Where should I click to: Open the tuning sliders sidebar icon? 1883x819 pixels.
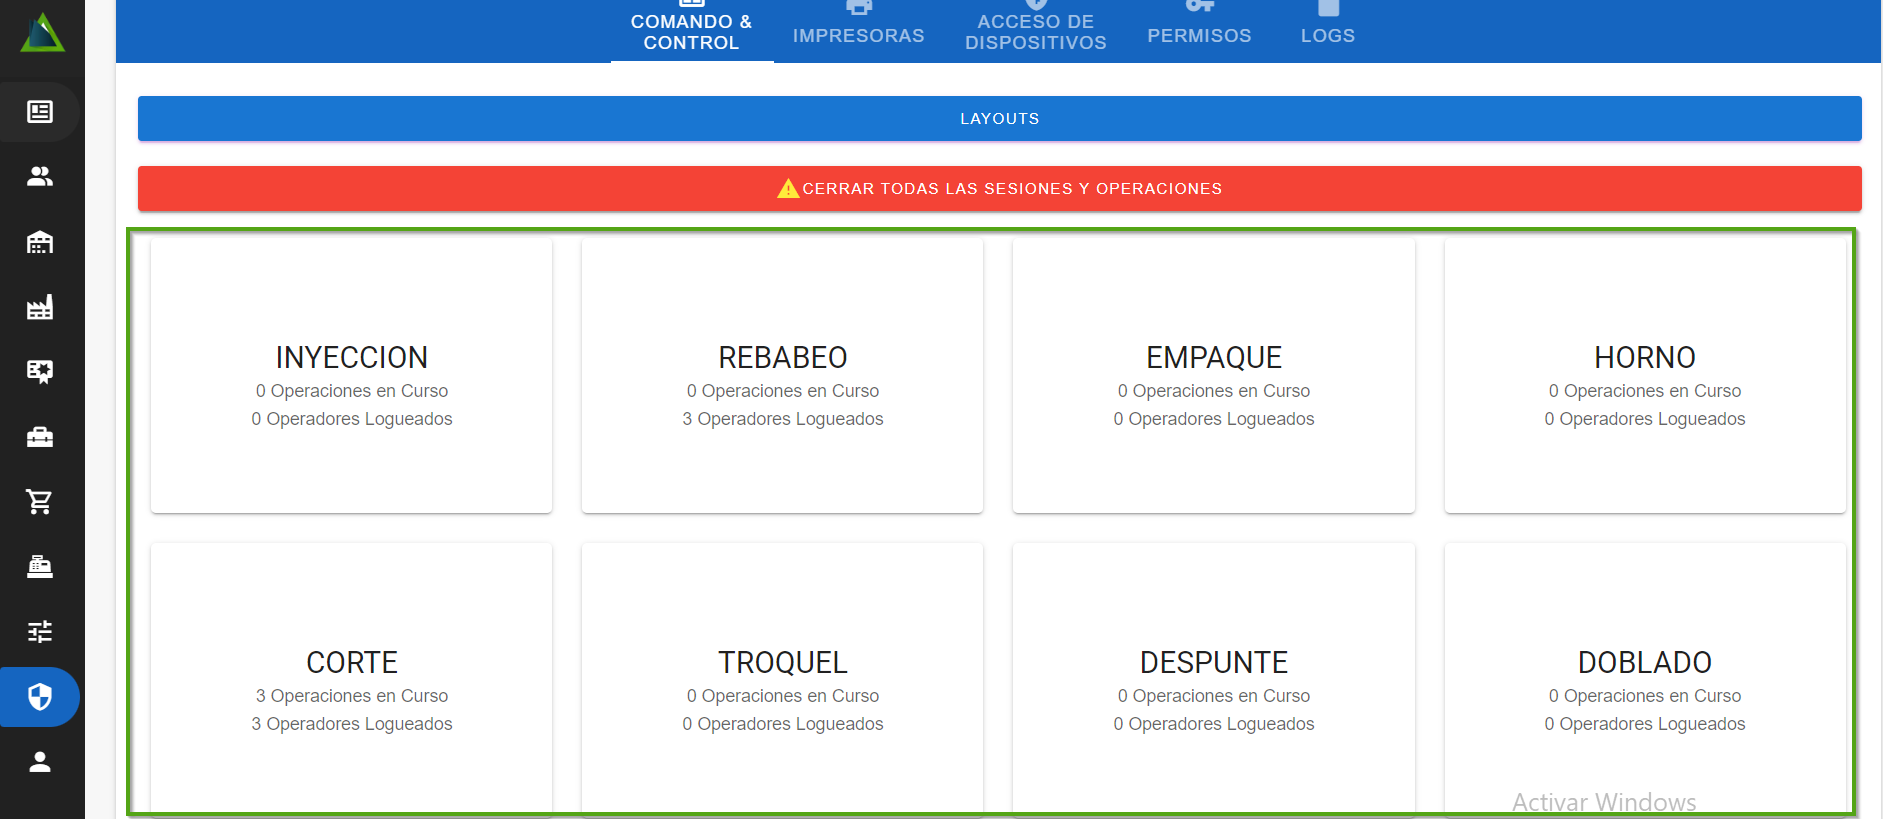click(x=40, y=632)
